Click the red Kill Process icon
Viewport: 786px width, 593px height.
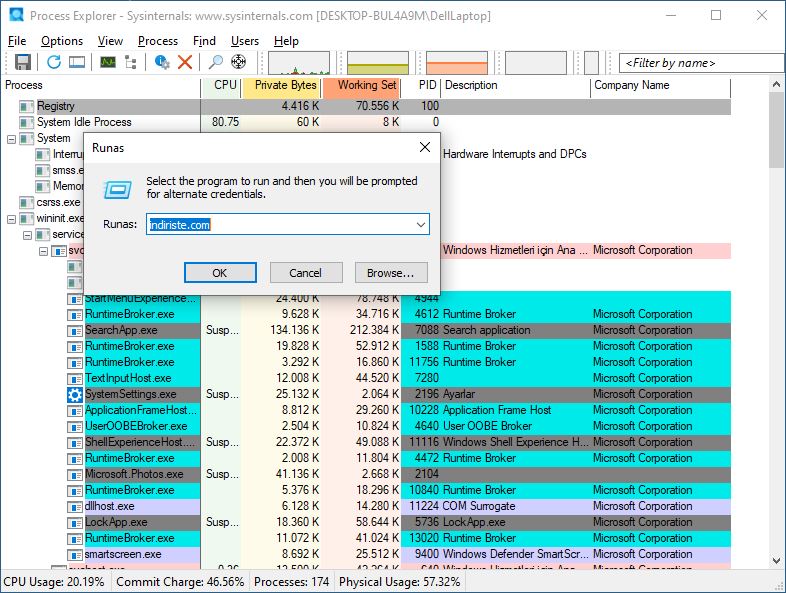185,62
